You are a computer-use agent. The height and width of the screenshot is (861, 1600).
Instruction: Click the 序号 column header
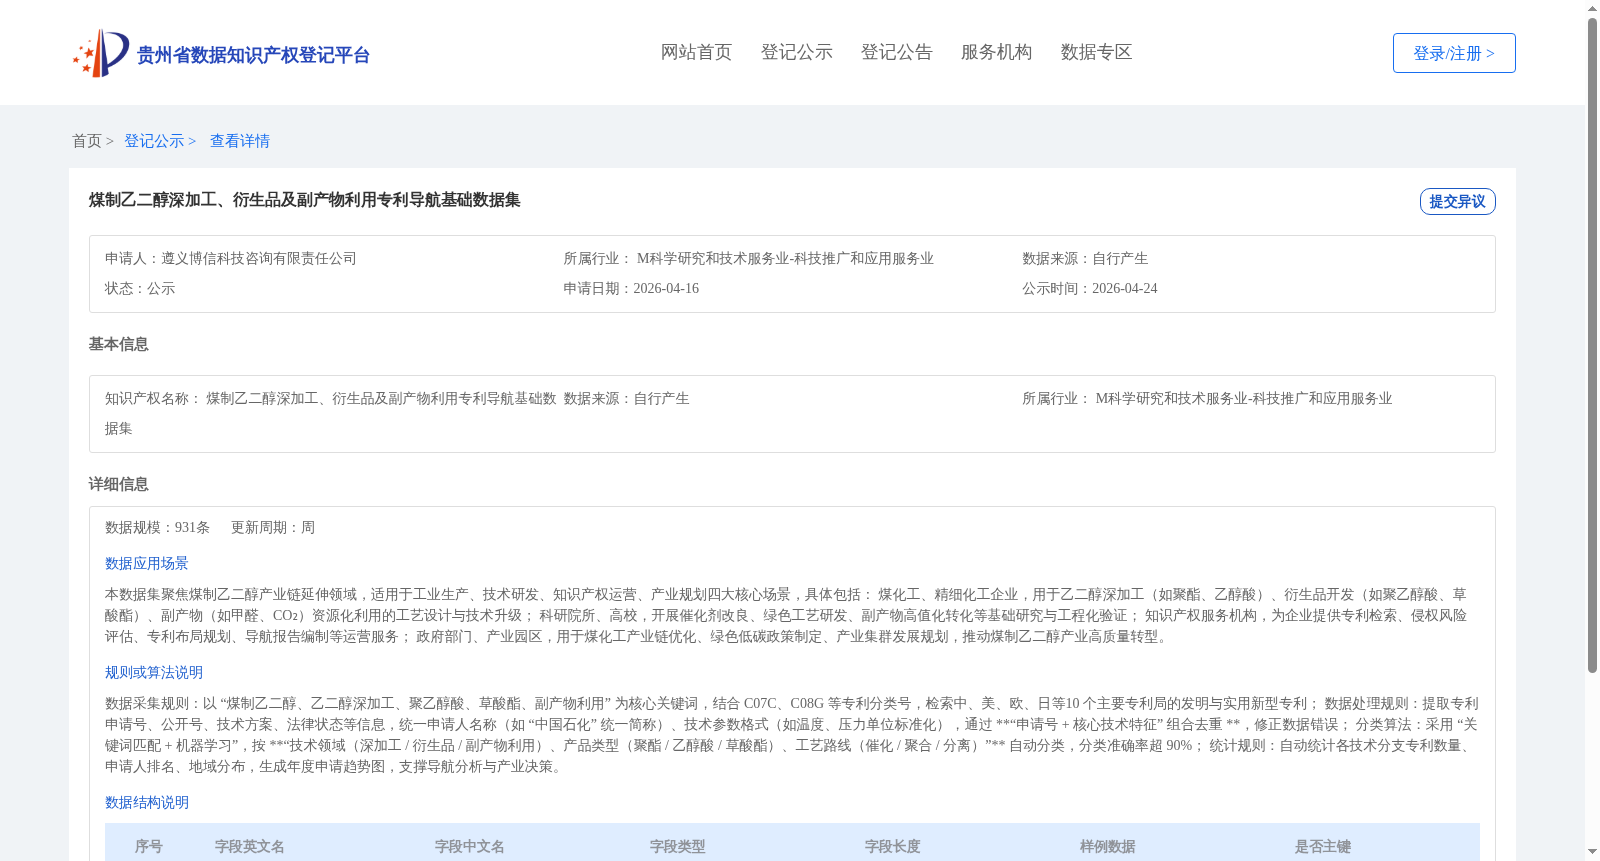149,846
